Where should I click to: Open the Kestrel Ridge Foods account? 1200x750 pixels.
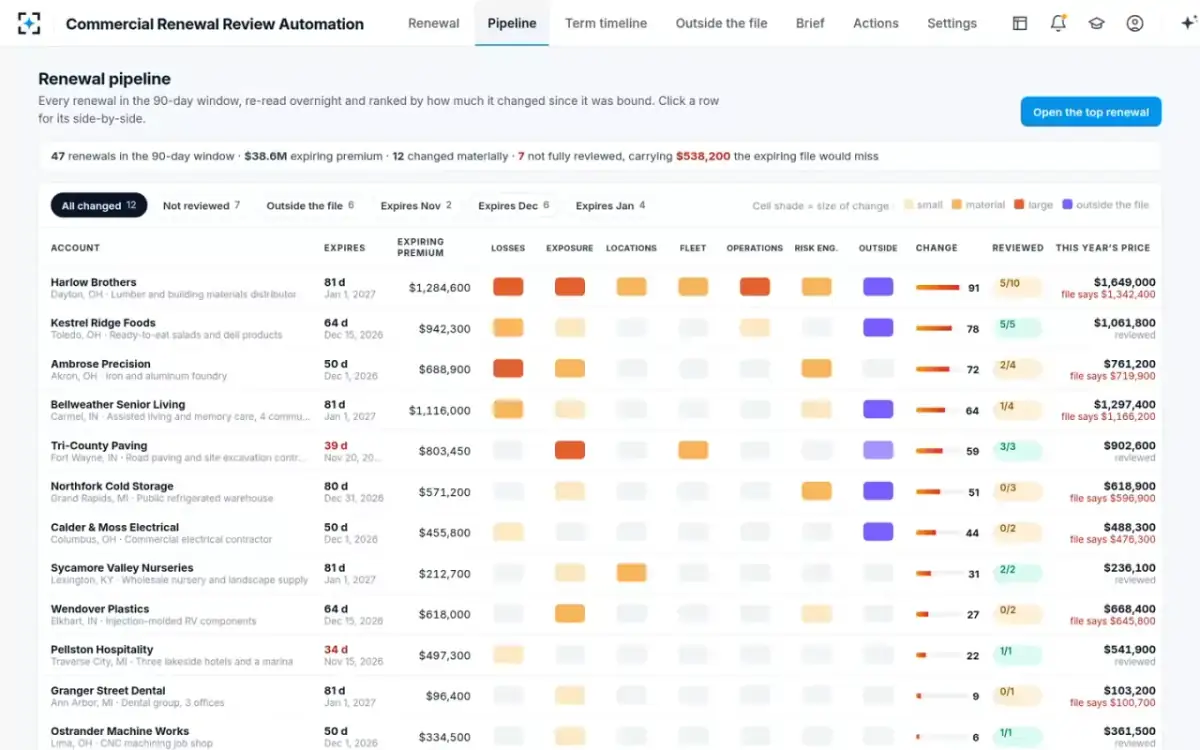pos(103,323)
